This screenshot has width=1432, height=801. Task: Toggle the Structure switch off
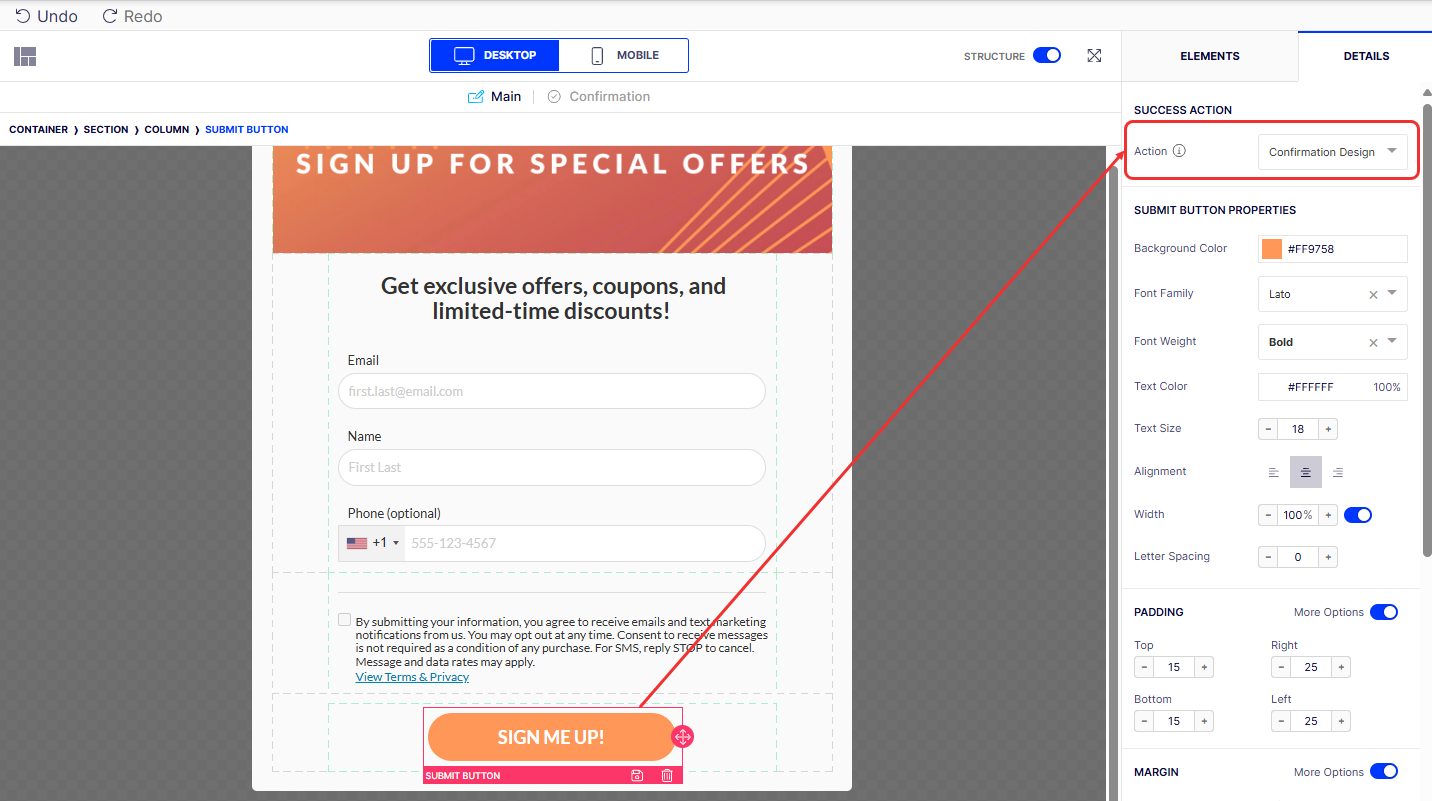pyautogui.click(x=1047, y=55)
